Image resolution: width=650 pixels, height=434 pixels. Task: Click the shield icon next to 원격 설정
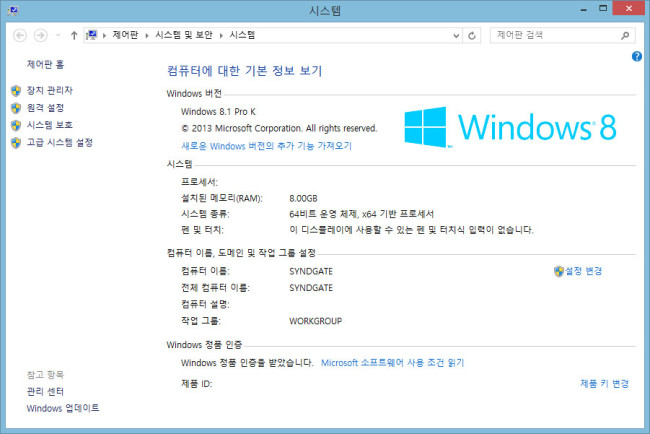click(x=16, y=108)
